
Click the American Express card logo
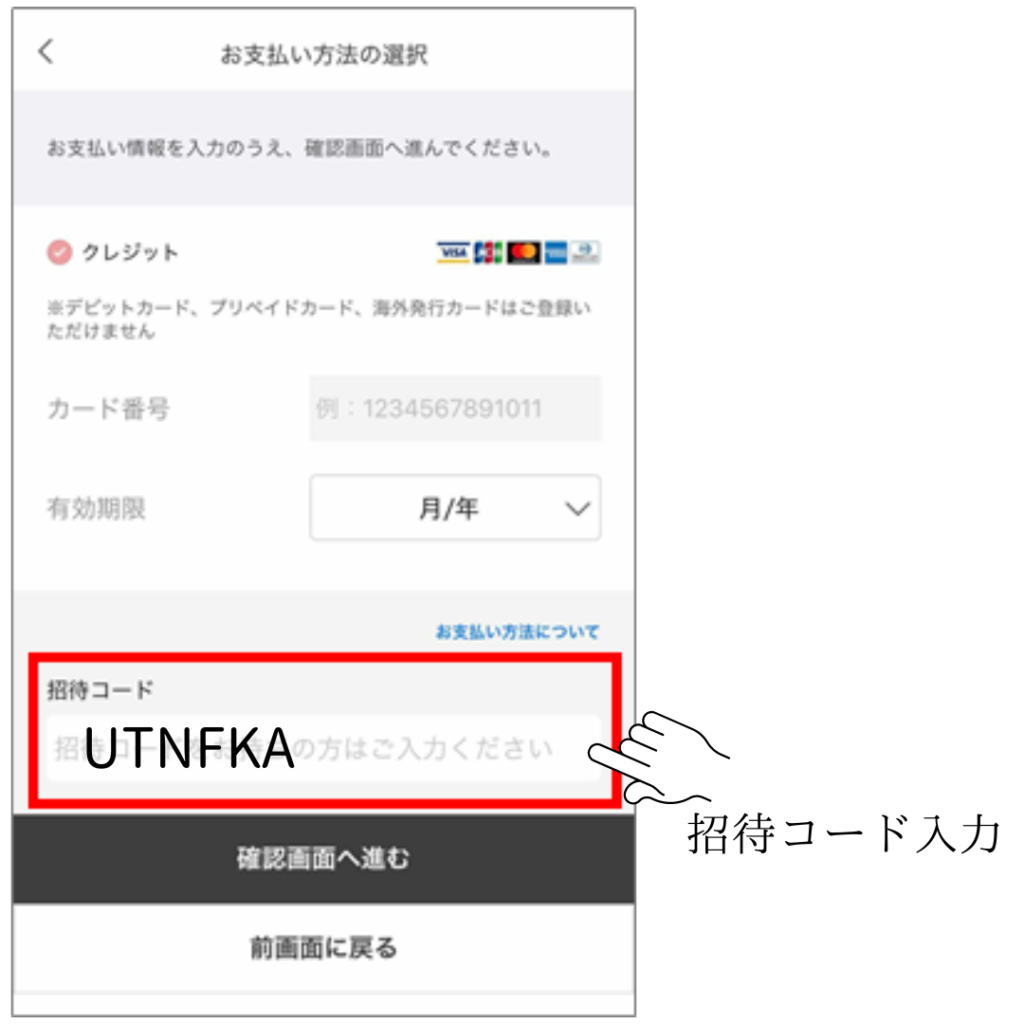[x=556, y=252]
